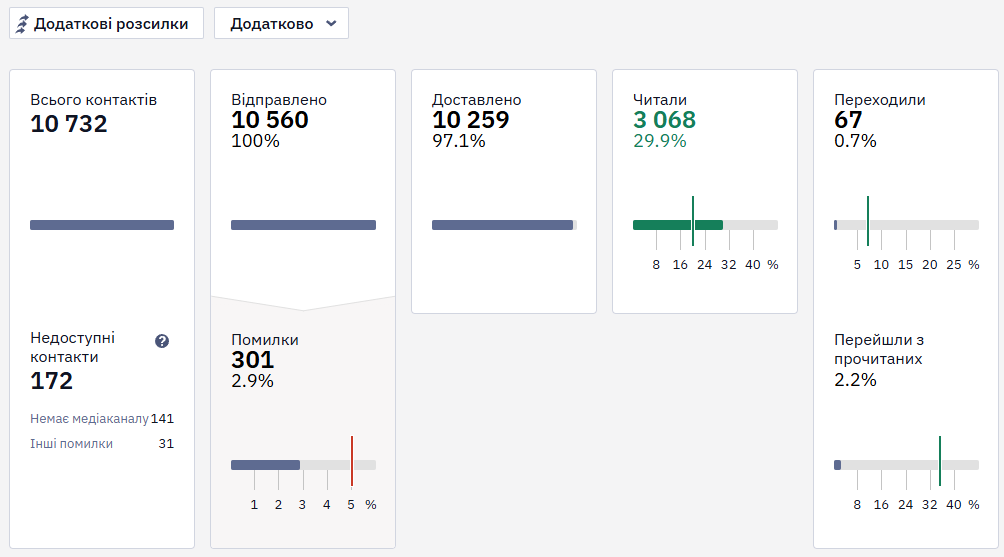This screenshot has width=1004, height=557.
Task: Click the Додаткові розсилки button
Action: click(106, 24)
